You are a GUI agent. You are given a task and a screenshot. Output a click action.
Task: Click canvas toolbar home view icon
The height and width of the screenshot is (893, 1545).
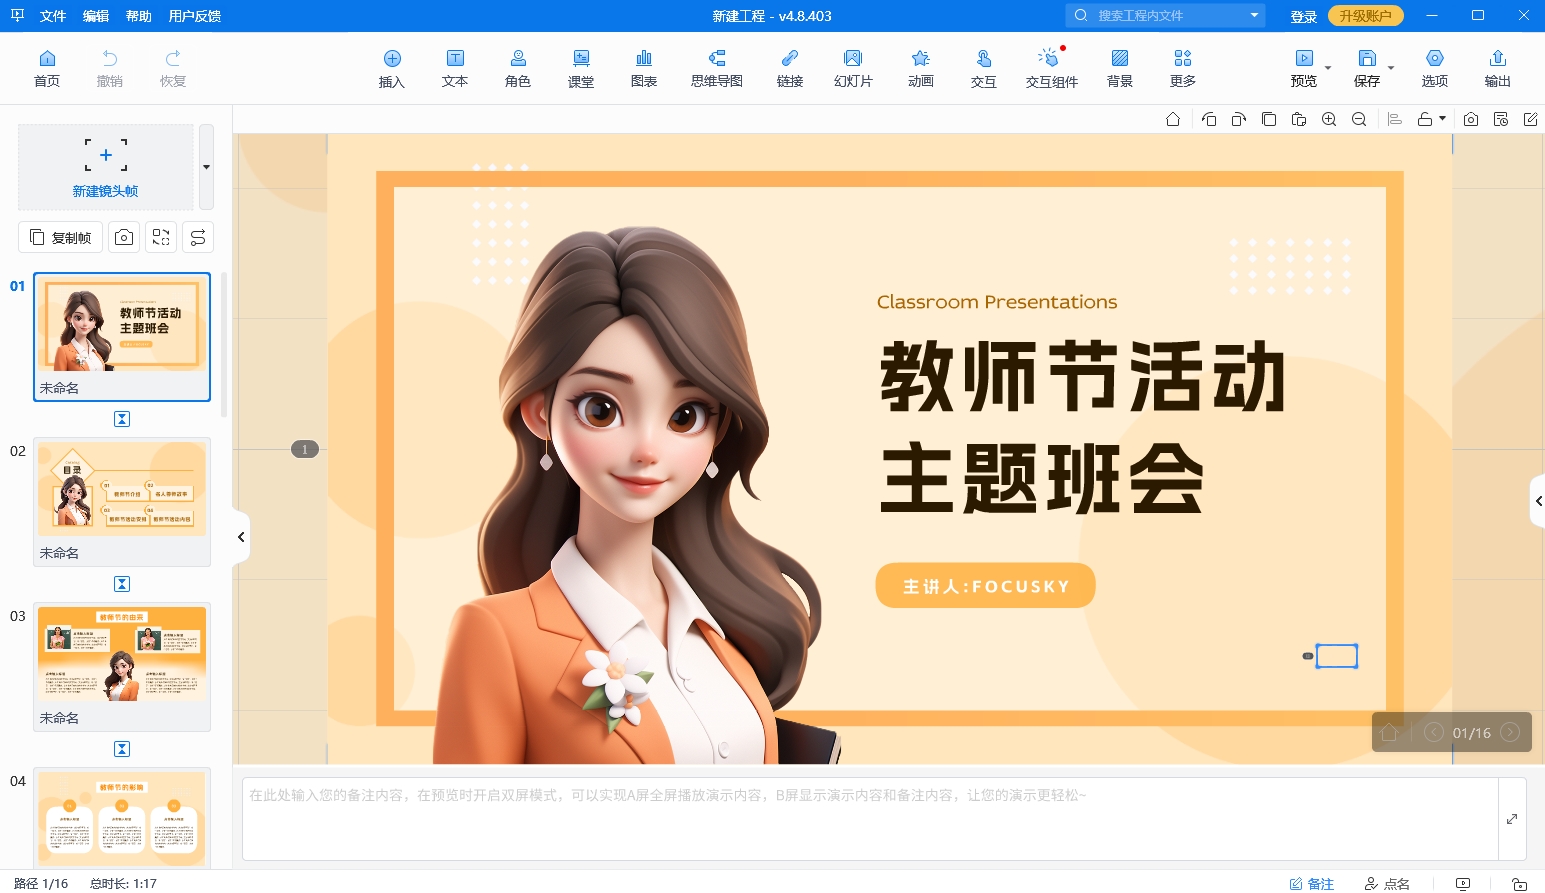(1173, 119)
